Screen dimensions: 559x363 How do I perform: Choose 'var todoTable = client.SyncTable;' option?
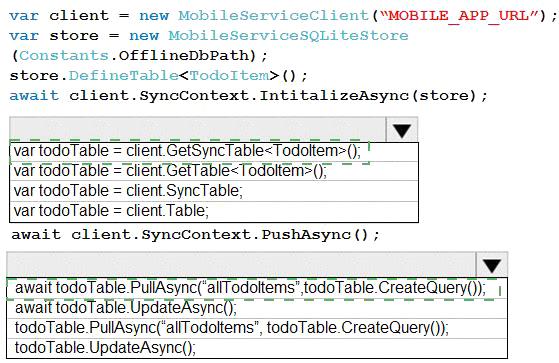pos(214,191)
